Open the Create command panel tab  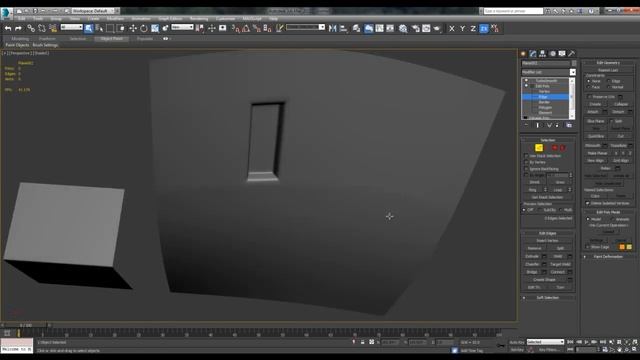(x=523, y=53)
